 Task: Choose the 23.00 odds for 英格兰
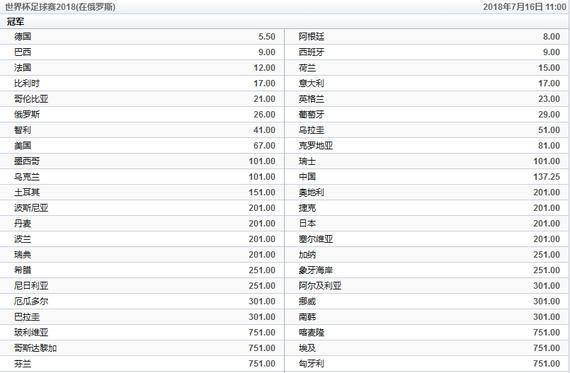tap(549, 99)
